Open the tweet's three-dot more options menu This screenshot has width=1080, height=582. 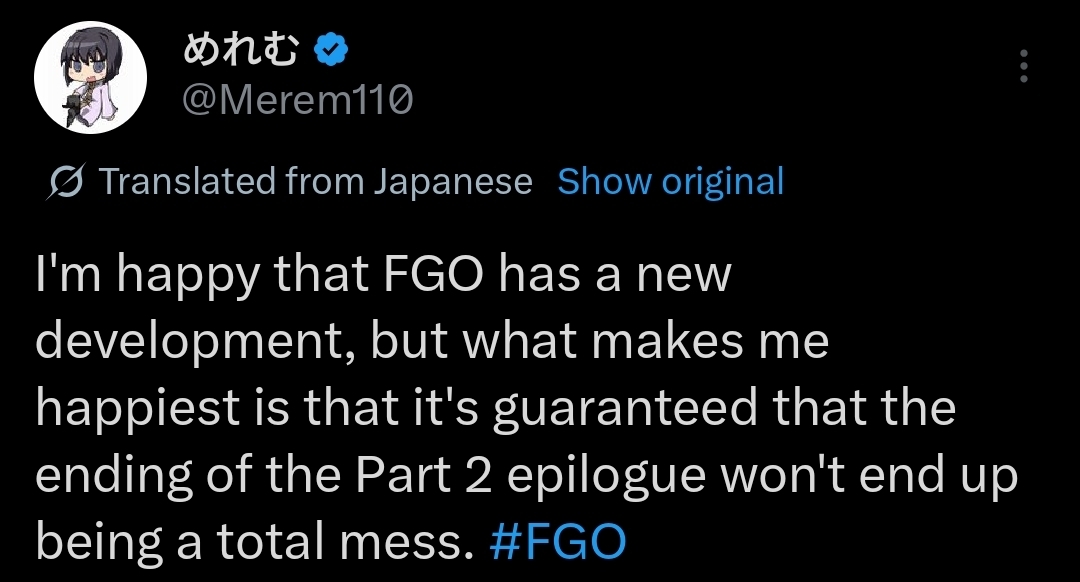point(1024,66)
